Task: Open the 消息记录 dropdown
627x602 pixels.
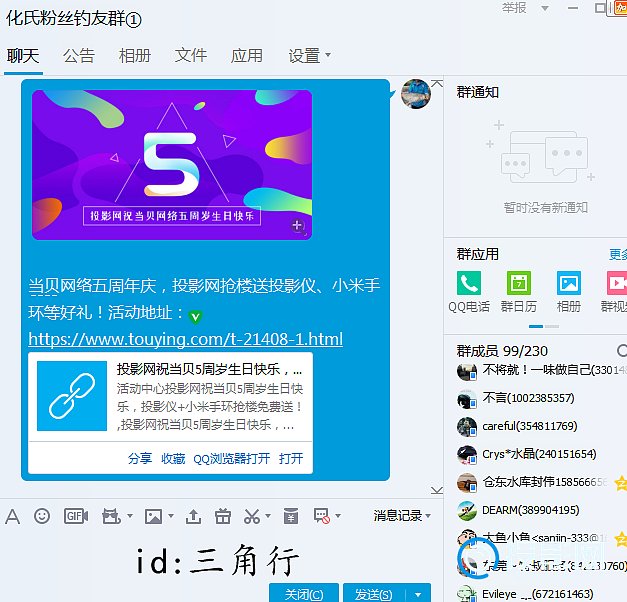Action: (401, 516)
